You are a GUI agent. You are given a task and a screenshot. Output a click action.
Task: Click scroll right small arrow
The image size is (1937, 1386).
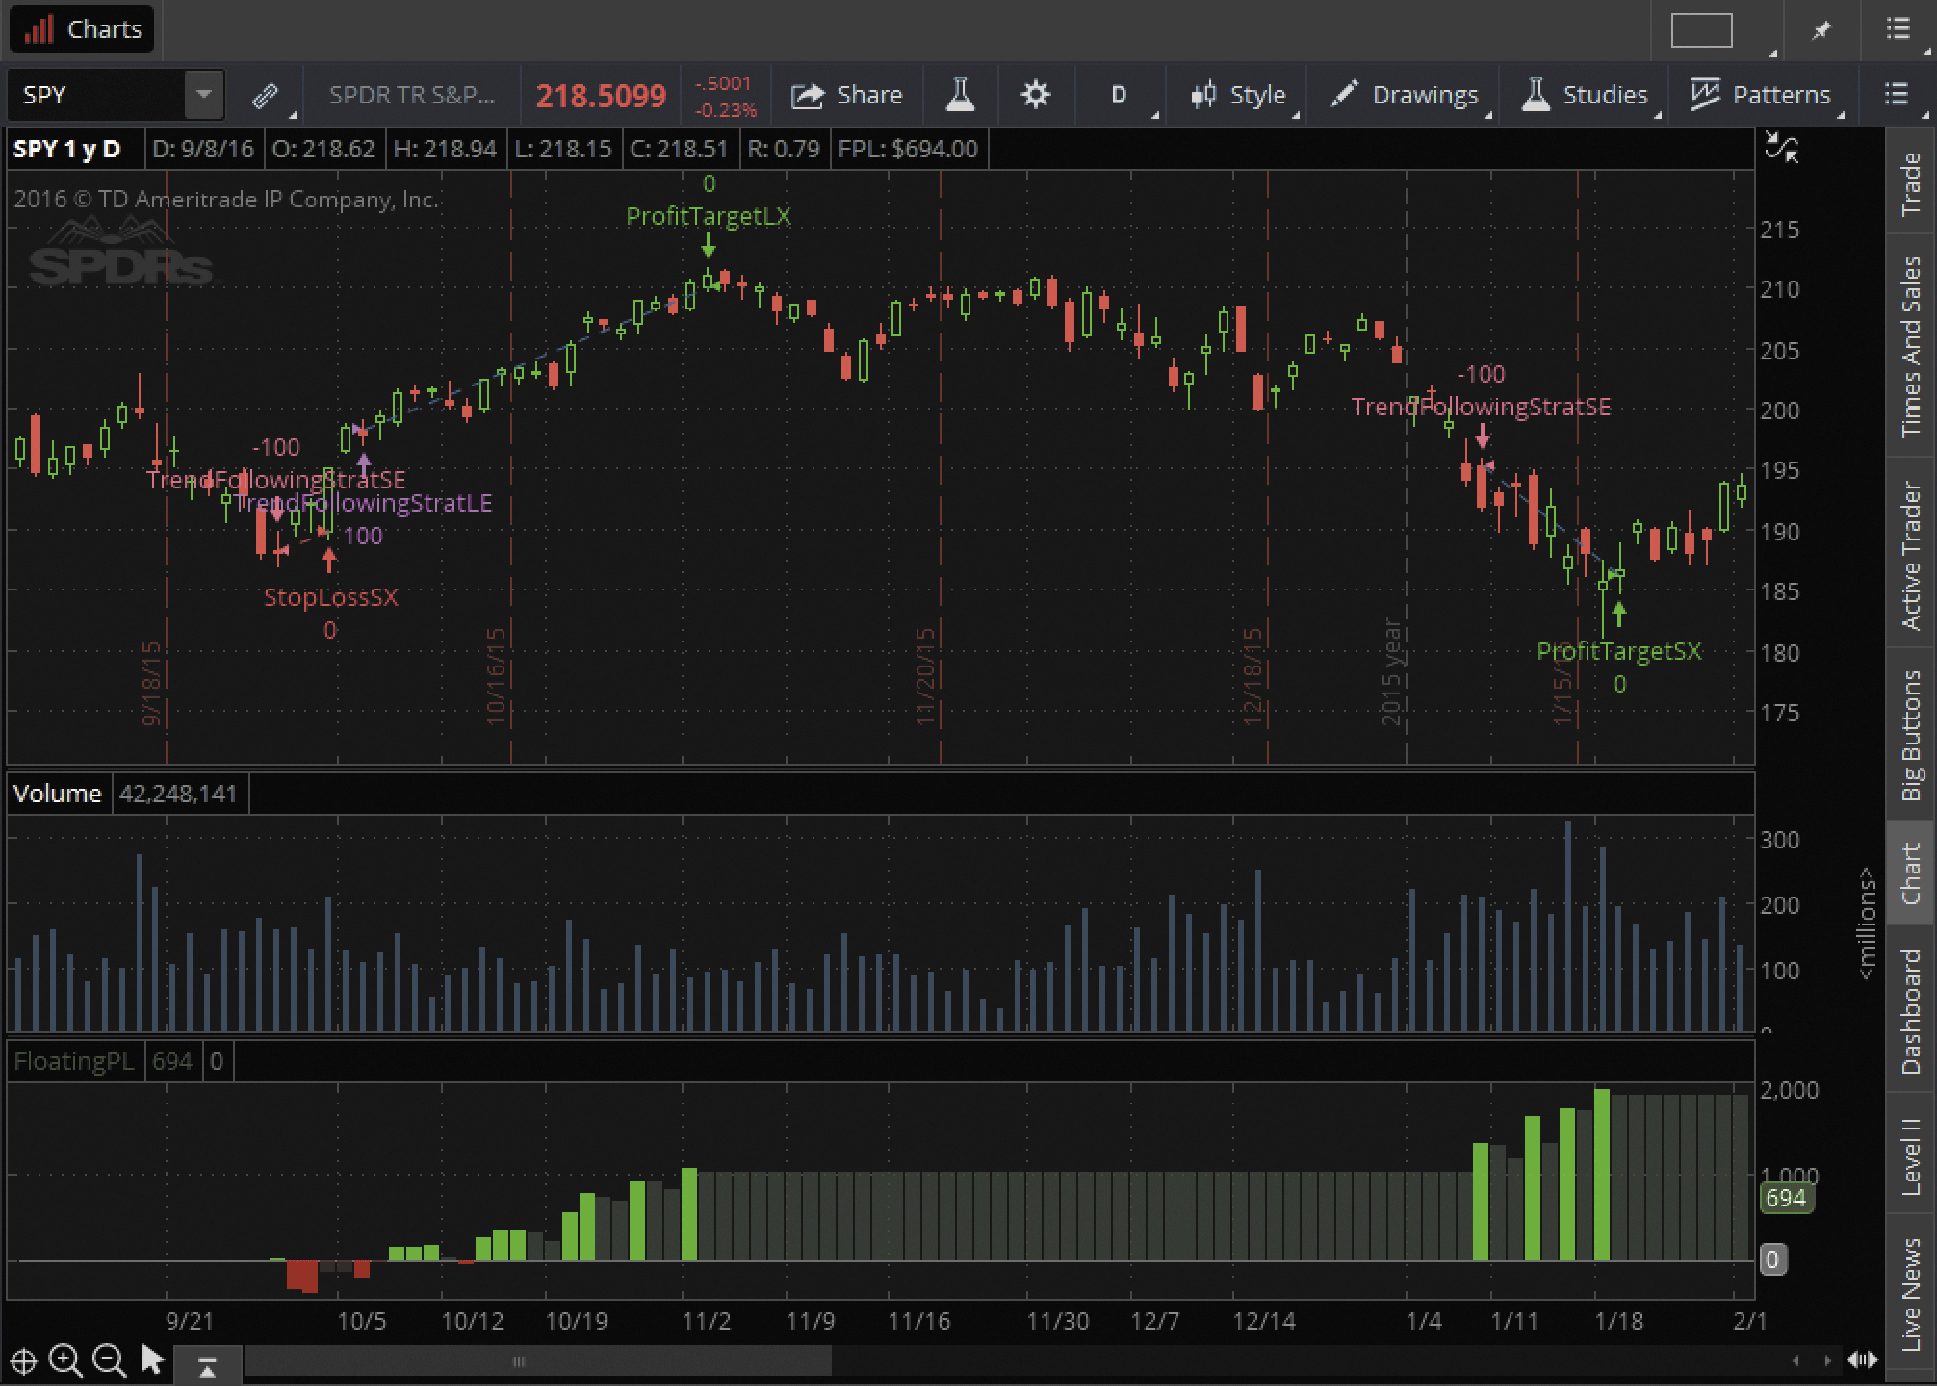tap(1827, 1360)
